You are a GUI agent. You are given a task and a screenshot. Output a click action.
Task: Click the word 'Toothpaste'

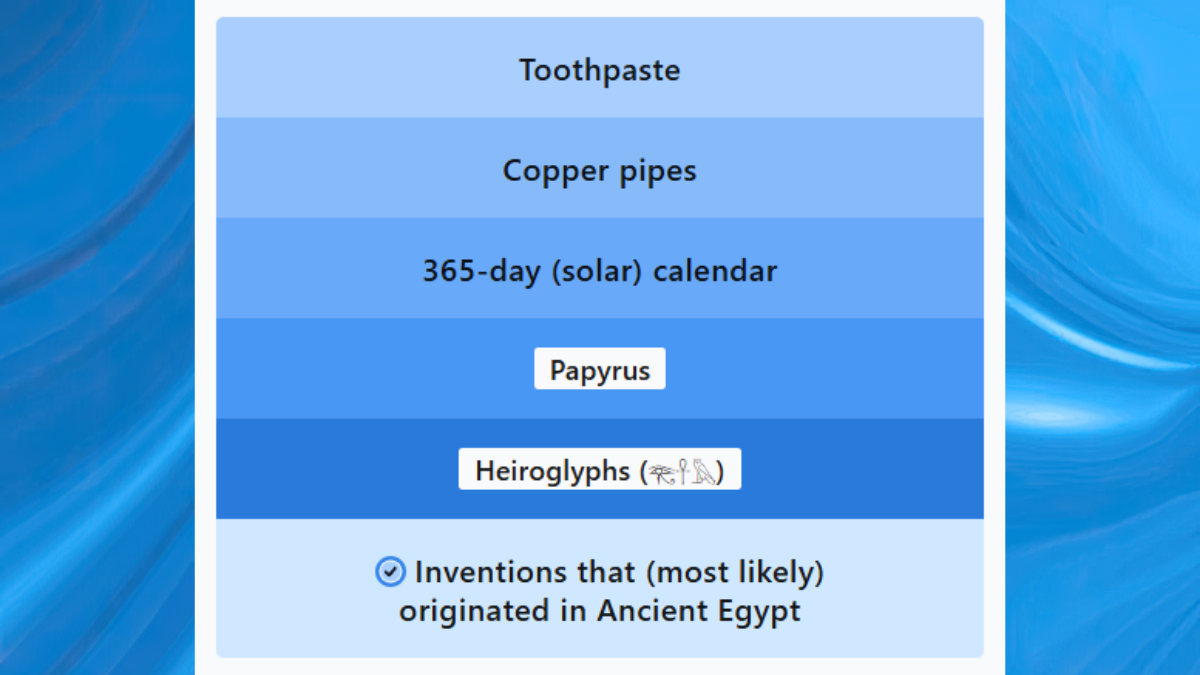coord(600,70)
